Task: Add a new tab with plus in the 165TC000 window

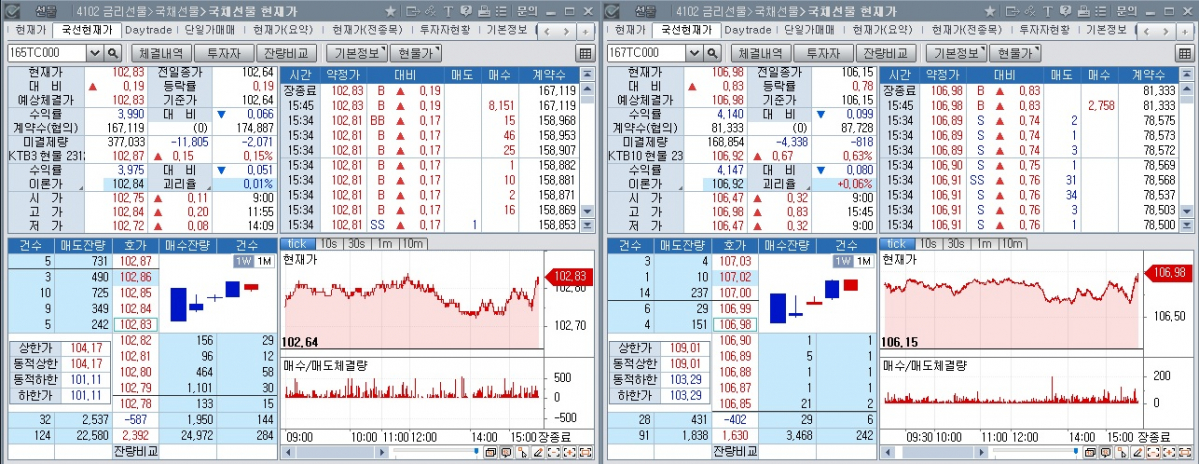Action: [x=586, y=31]
